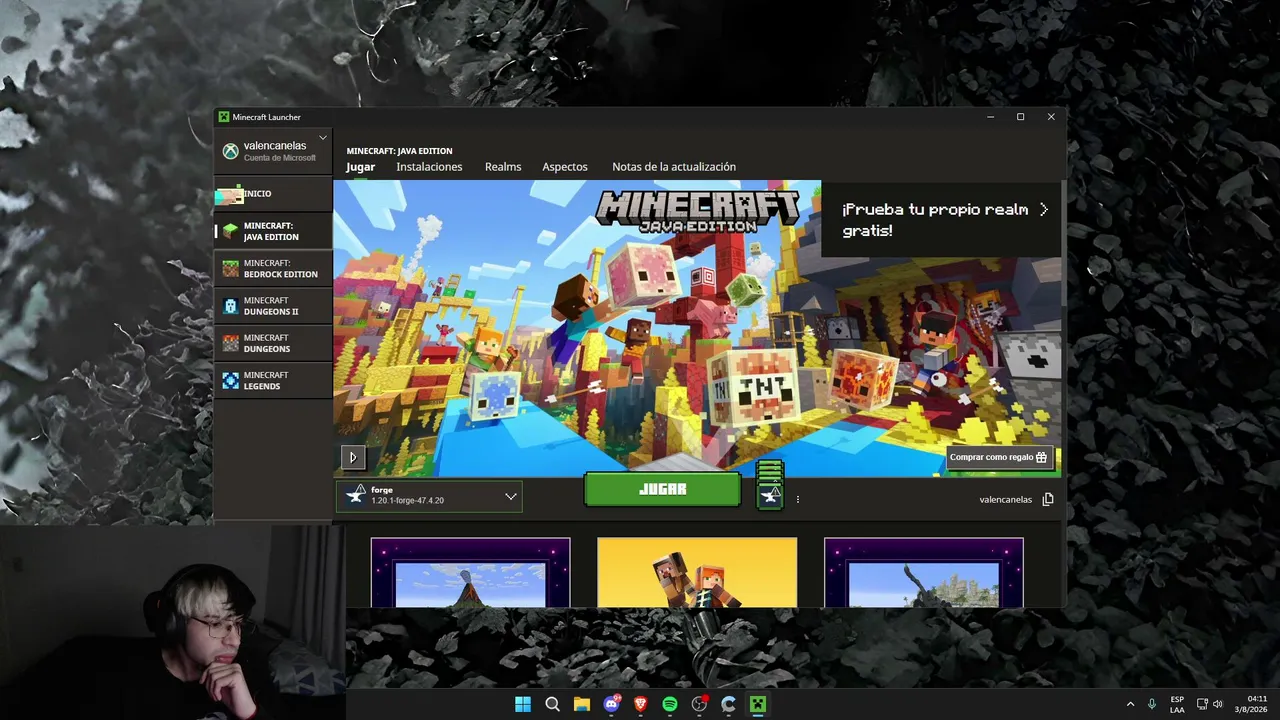Screen dimensions: 1280x720
Task: Open Spotify from the taskbar
Action: click(x=670, y=704)
